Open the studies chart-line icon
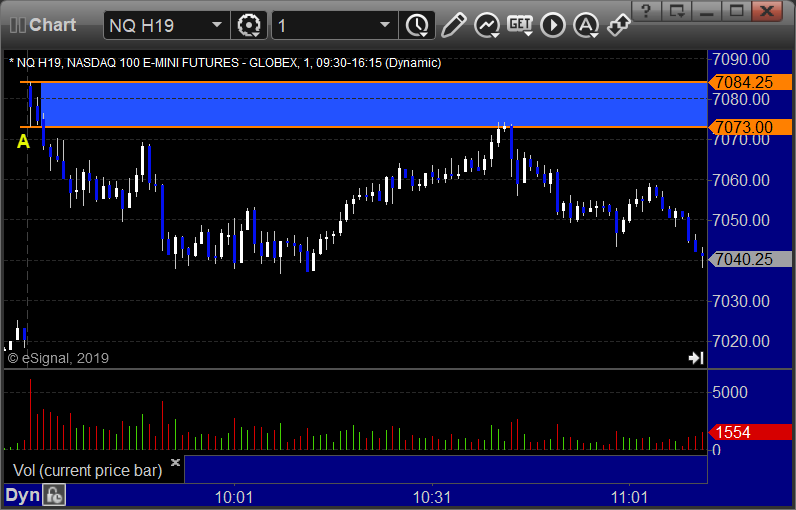This screenshot has height=510, width=796. (x=487, y=25)
